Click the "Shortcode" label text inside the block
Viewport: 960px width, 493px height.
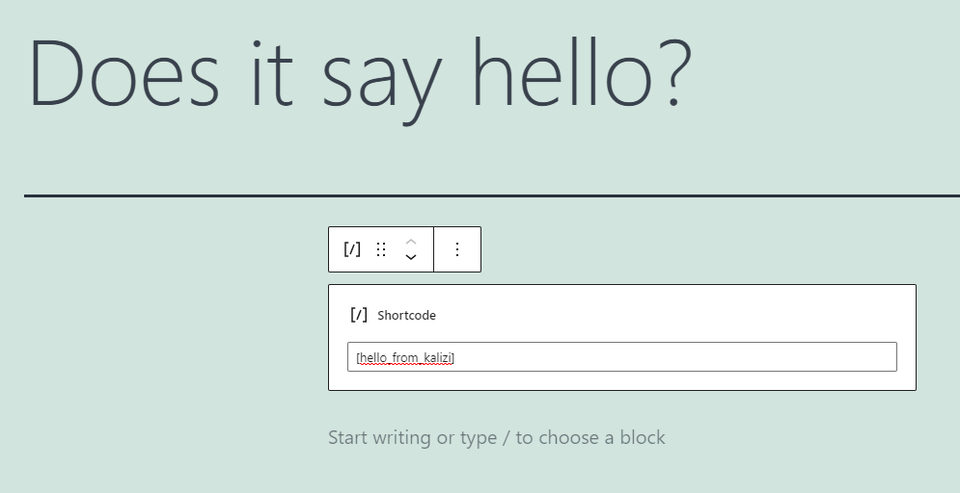[x=407, y=316]
